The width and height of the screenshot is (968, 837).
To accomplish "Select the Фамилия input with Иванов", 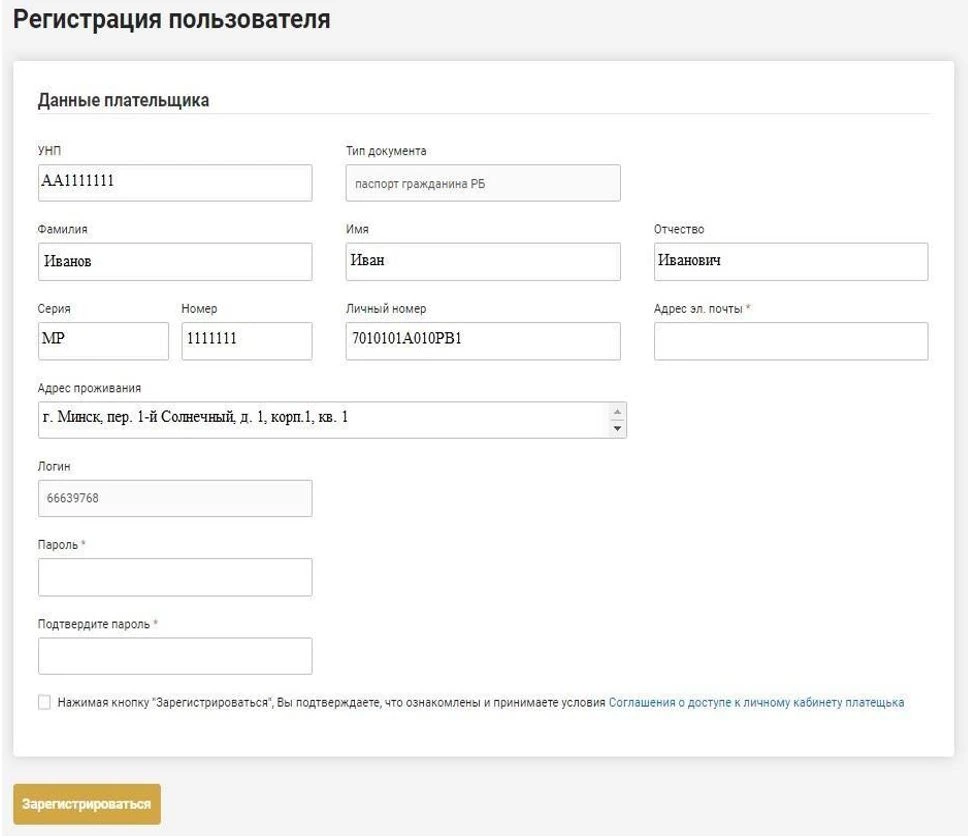I will coord(175,262).
